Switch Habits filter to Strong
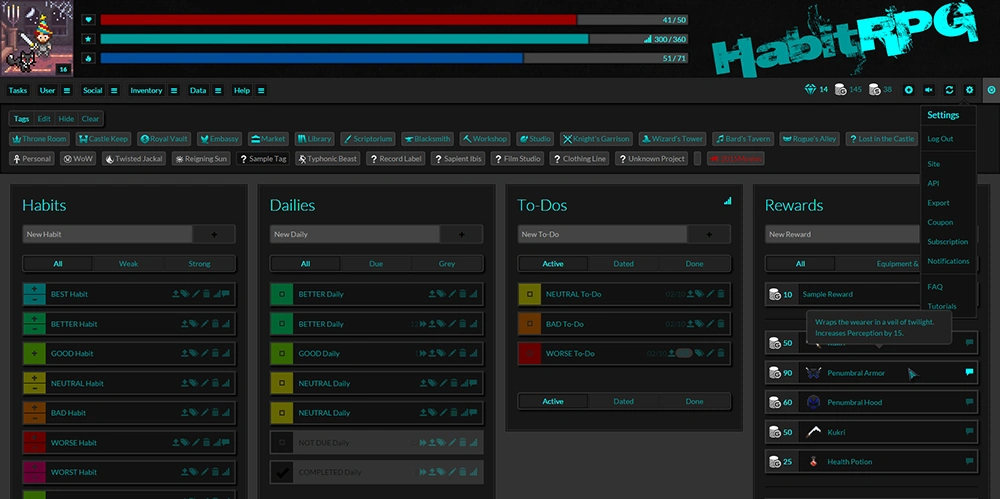 click(199, 264)
